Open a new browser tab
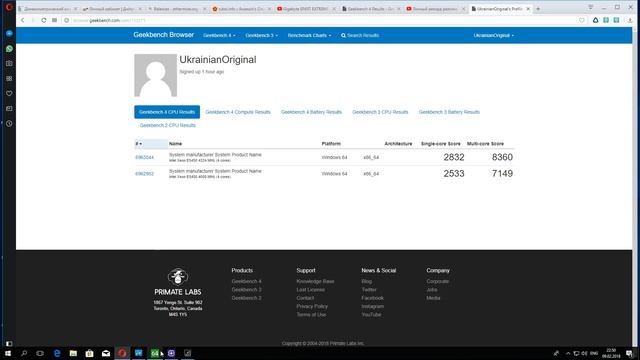This screenshot has height=360, width=640. pos(538,9)
